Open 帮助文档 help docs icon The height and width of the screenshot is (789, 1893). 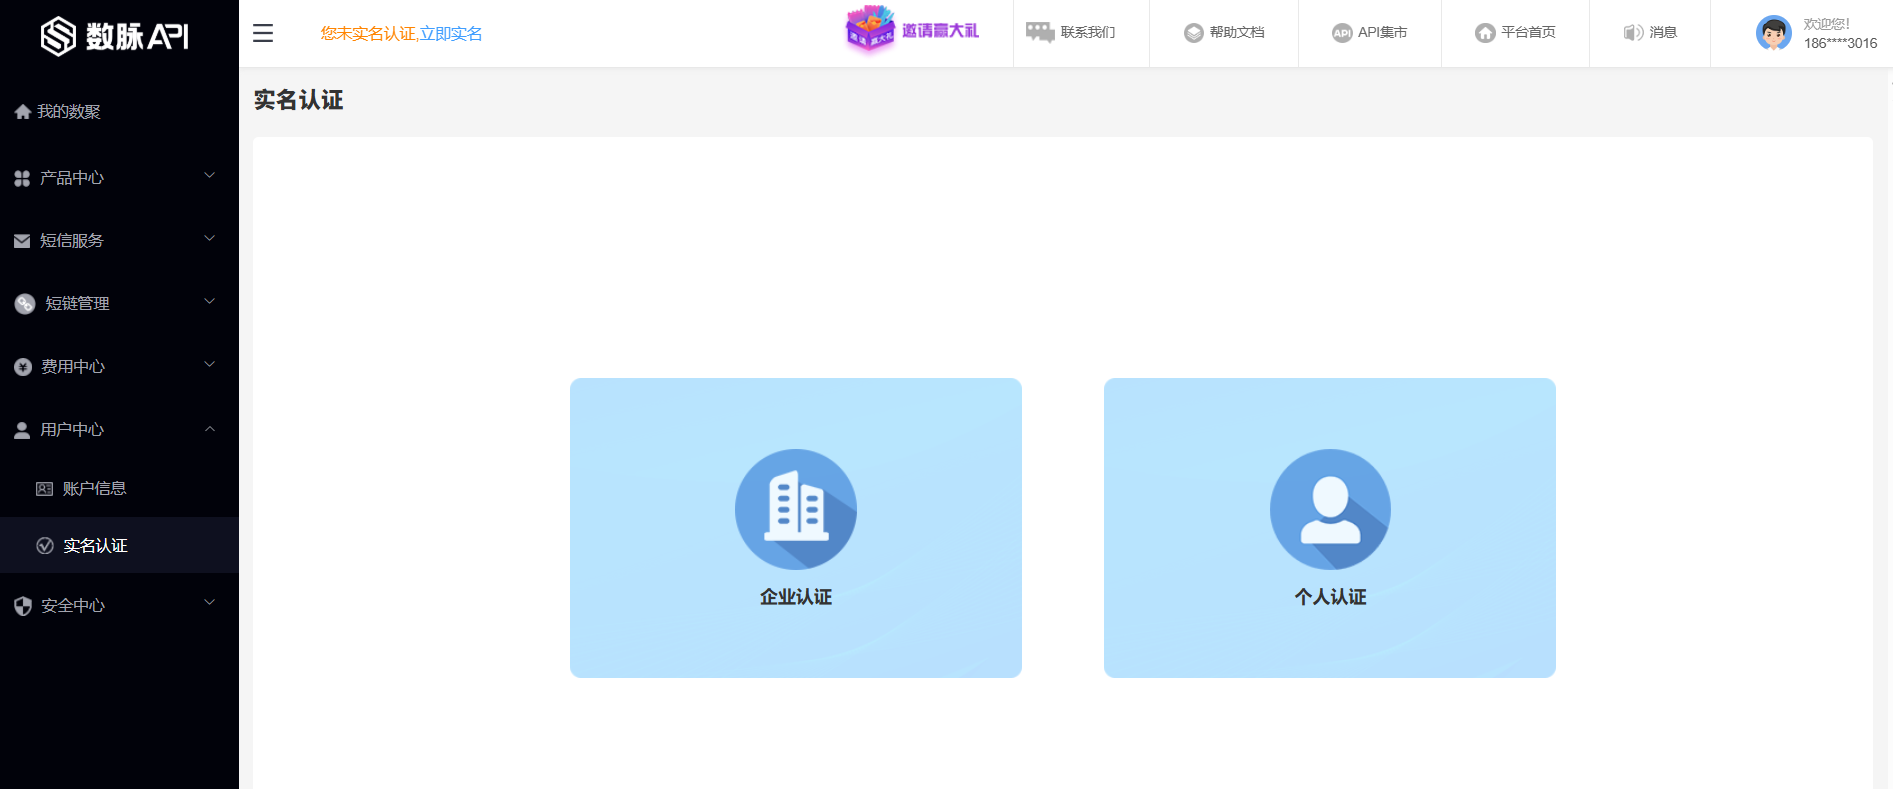coord(1193,33)
